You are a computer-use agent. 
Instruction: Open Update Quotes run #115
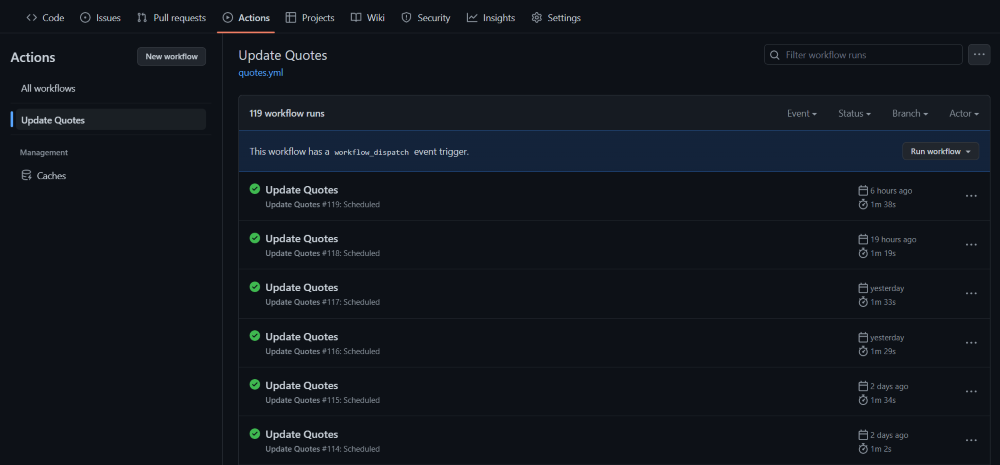click(x=302, y=386)
